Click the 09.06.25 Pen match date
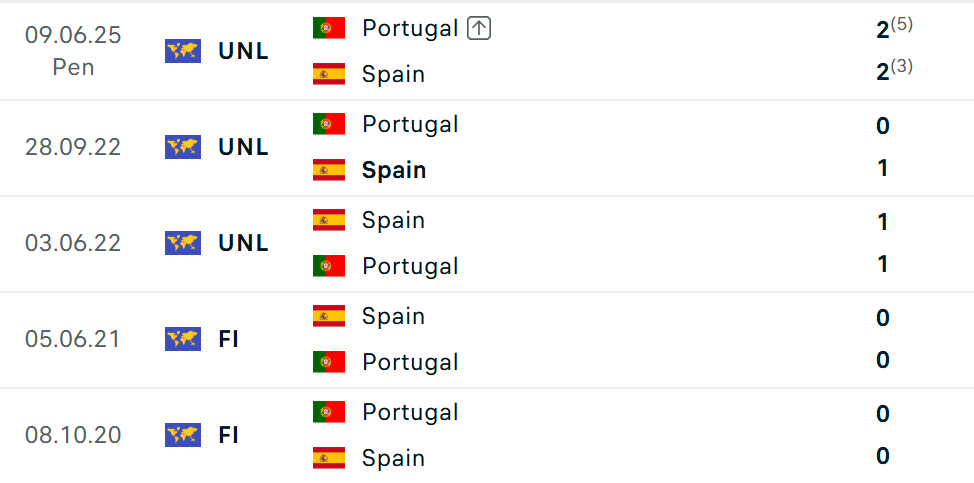Viewport: 974px width, 483px height. (x=73, y=51)
